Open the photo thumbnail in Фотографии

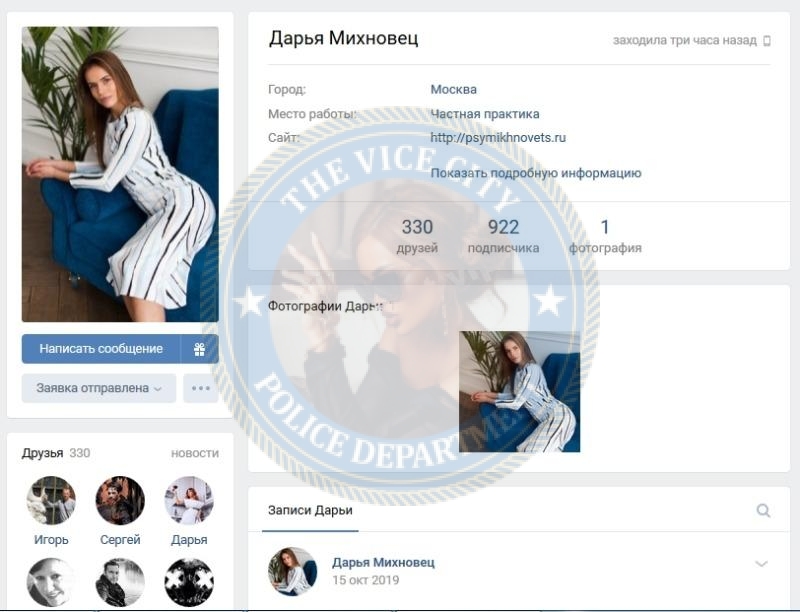pyautogui.click(x=519, y=392)
